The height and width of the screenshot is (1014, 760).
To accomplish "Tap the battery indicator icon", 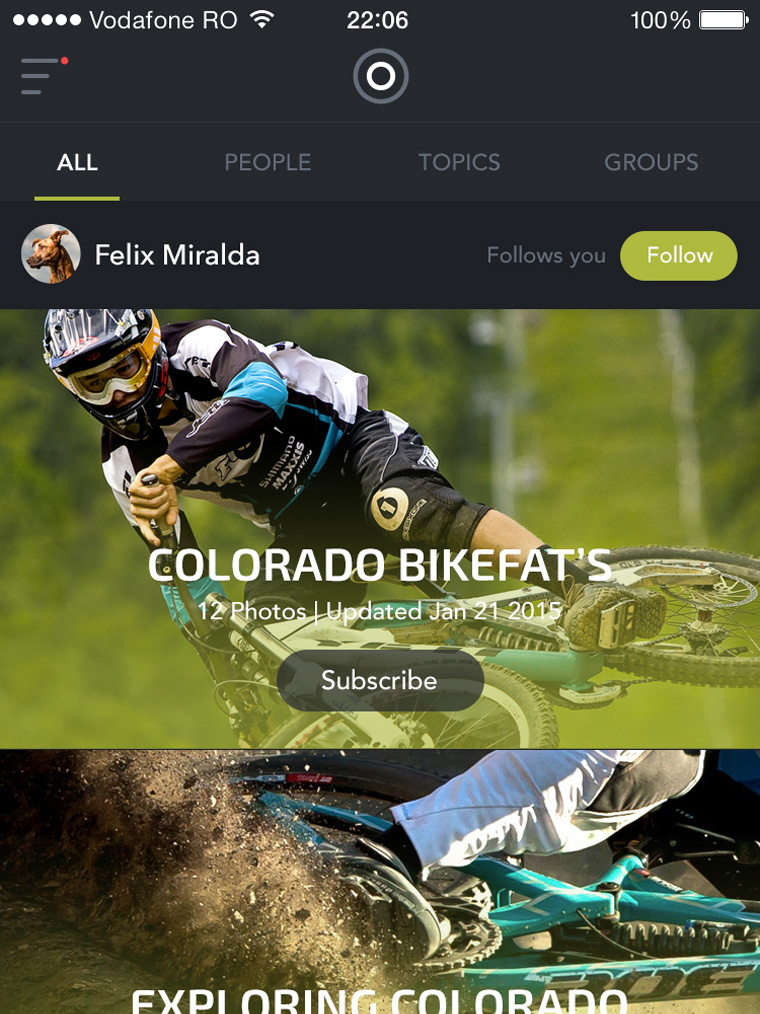I will 724,20.
